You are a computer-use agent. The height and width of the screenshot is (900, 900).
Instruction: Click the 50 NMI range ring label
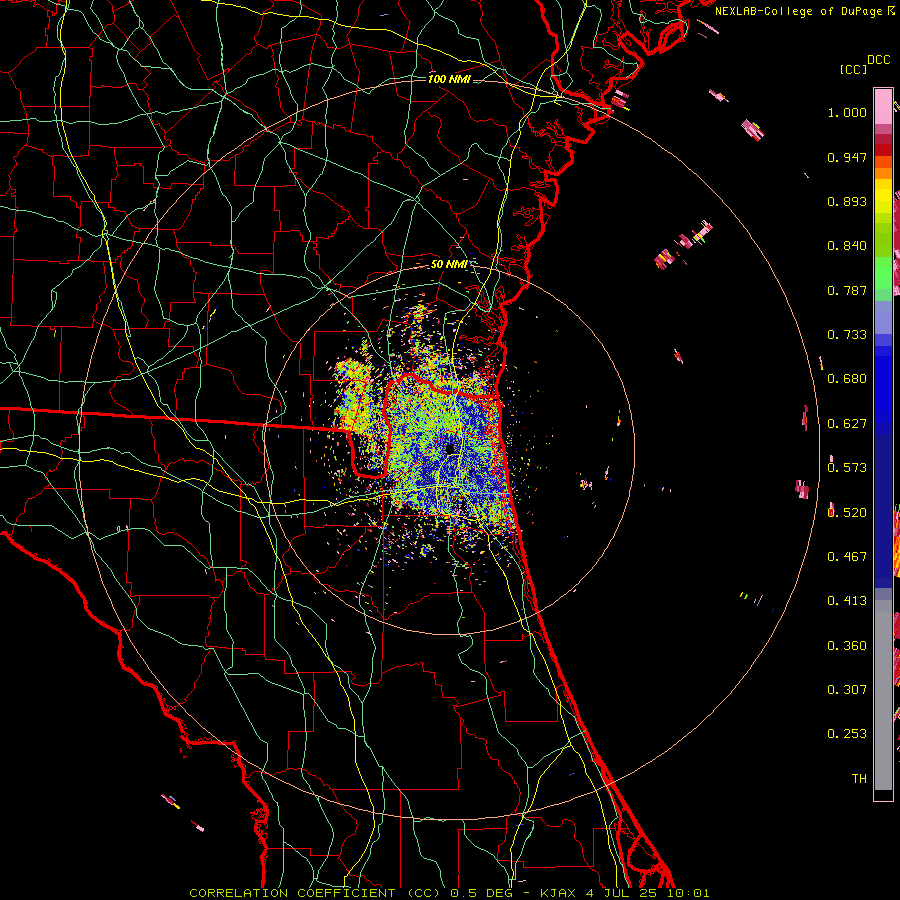pos(449,264)
